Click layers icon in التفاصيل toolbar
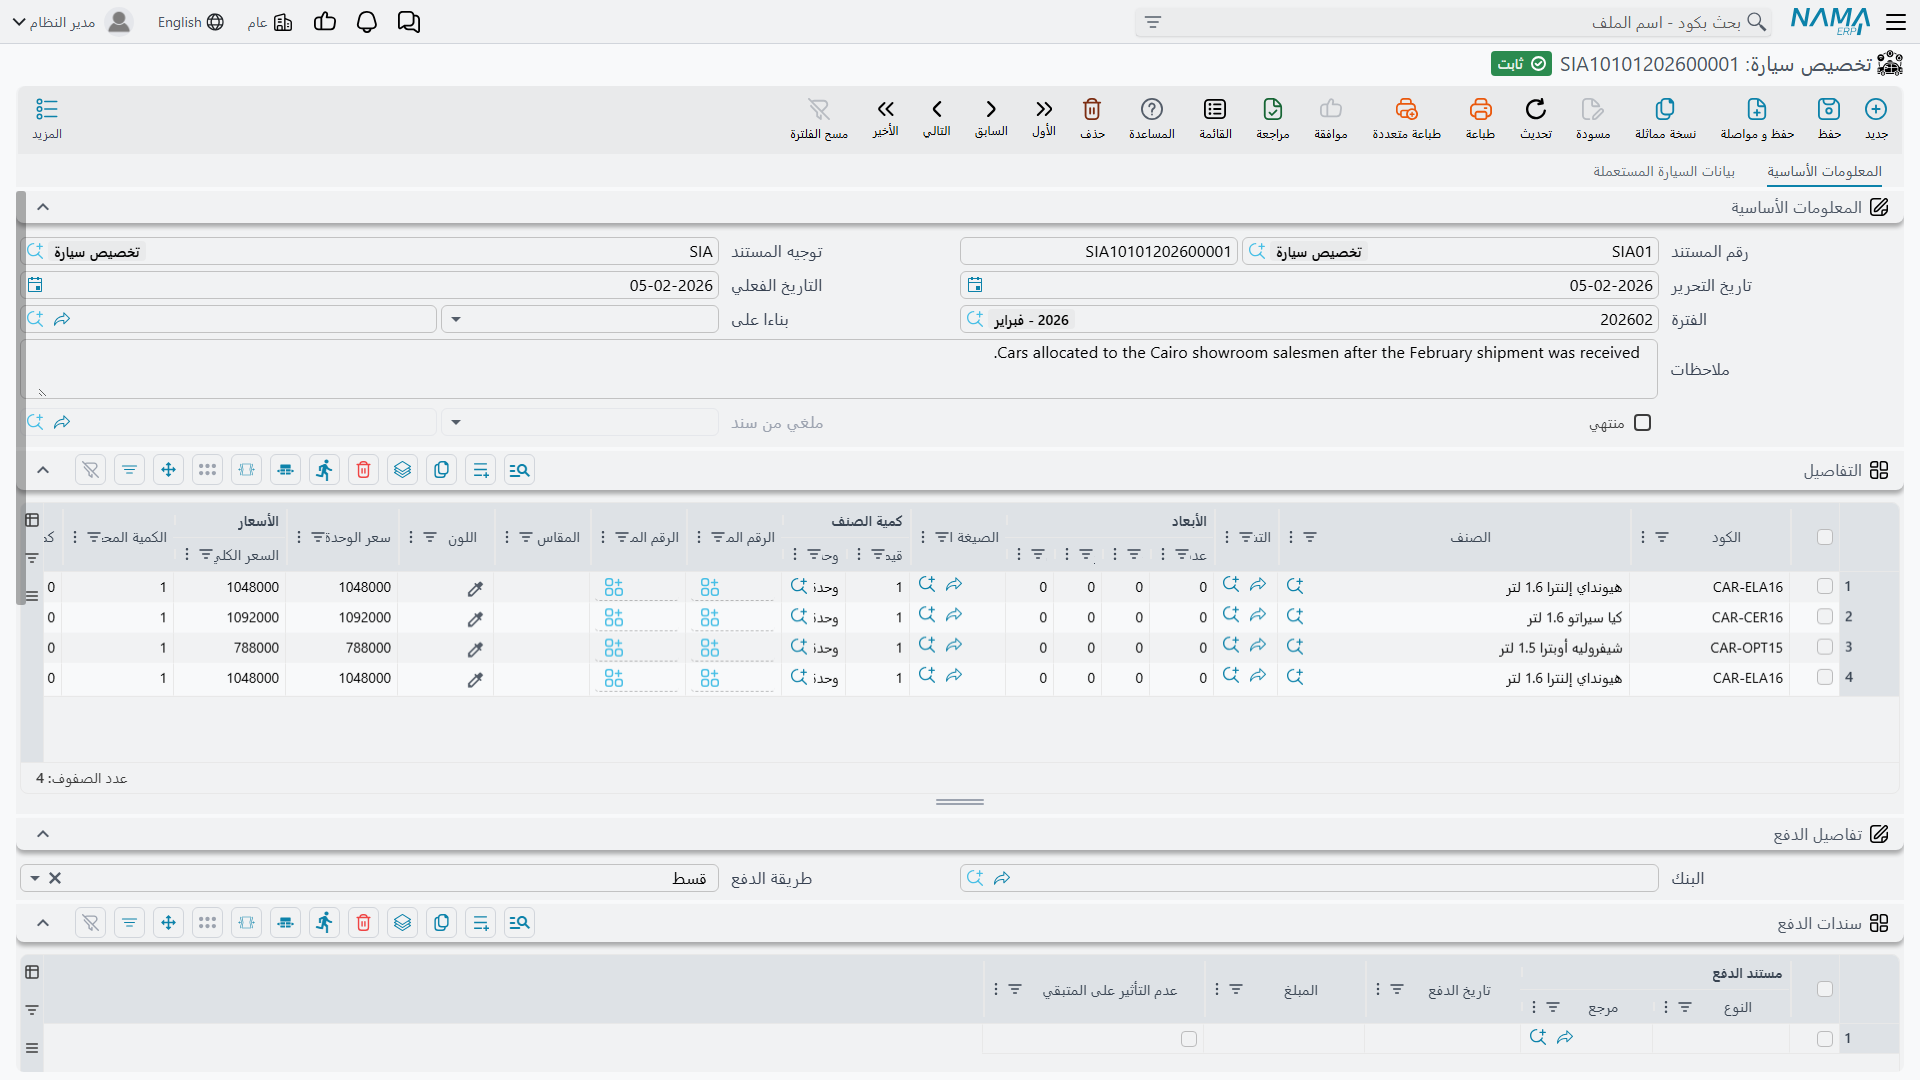The image size is (1920, 1080). point(403,470)
